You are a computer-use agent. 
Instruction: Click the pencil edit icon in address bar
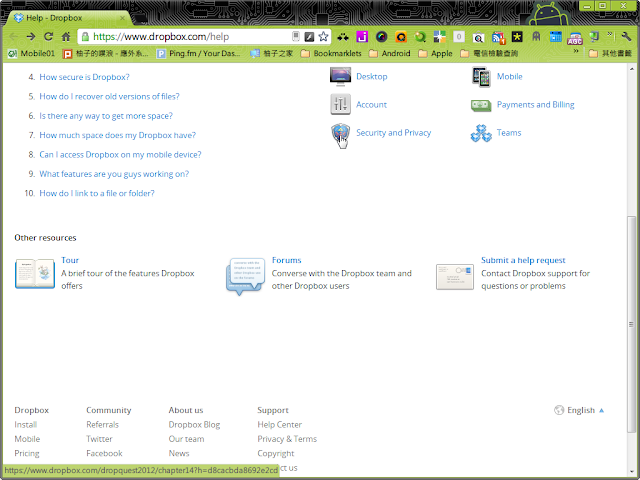pos(309,37)
